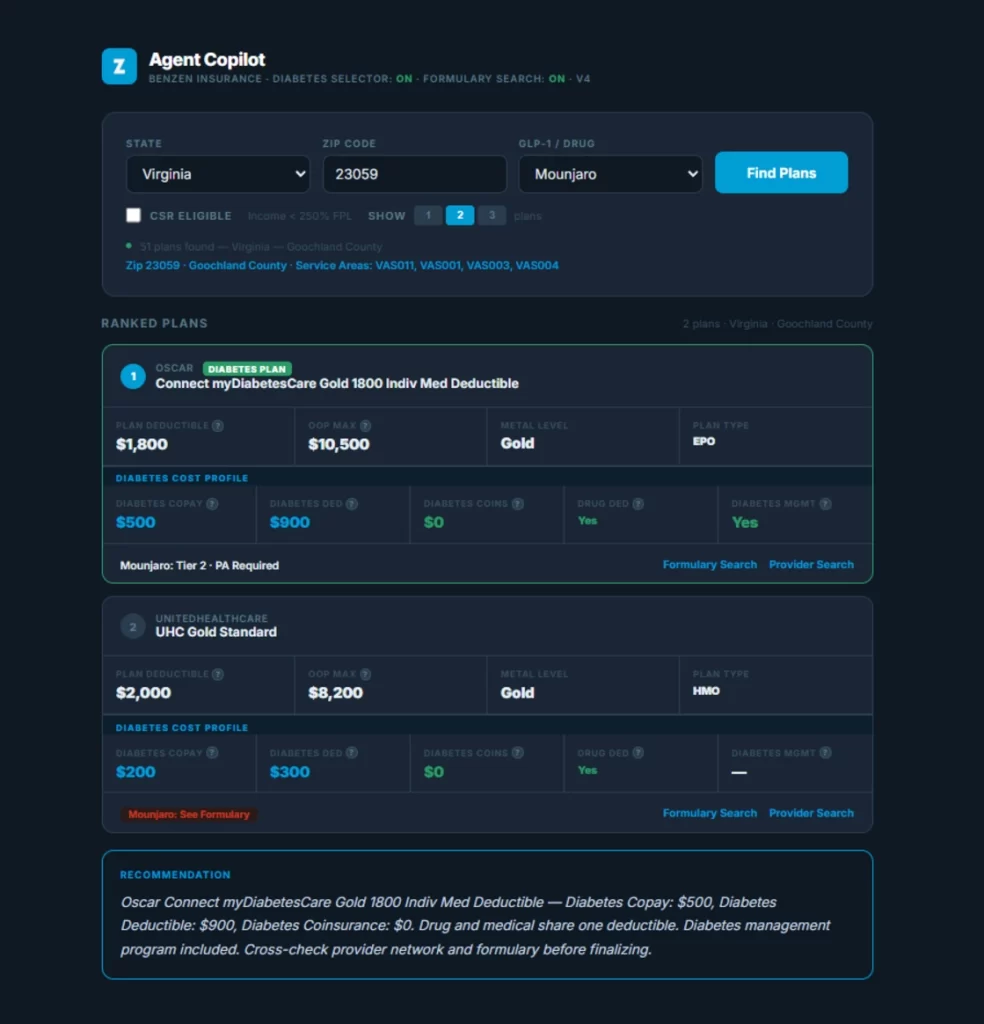Click the EPO plan type value
984x1024 pixels.
click(x=704, y=441)
